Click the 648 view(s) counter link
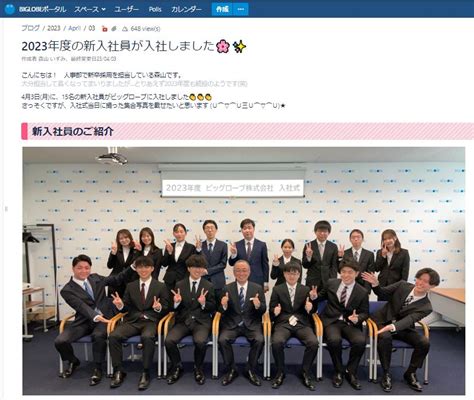 [x=145, y=29]
